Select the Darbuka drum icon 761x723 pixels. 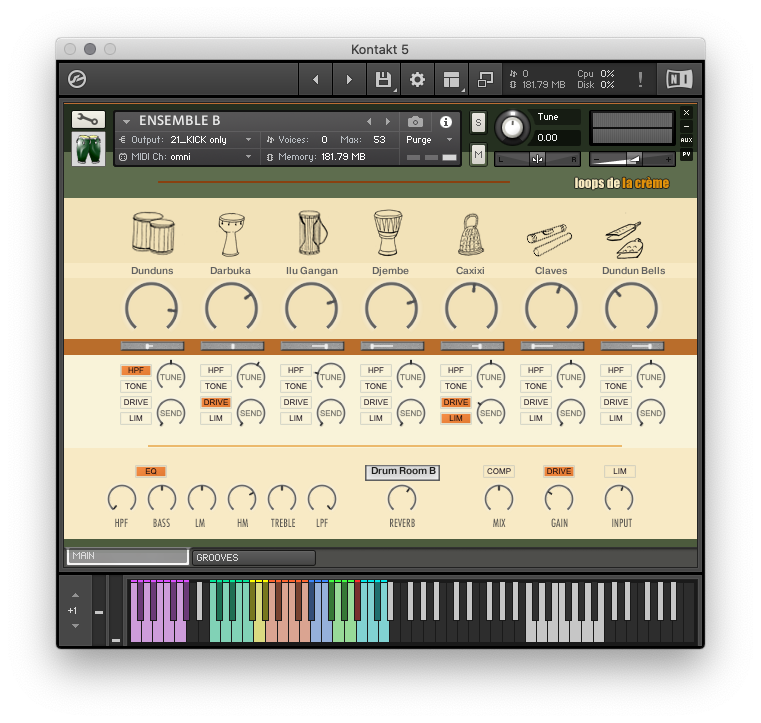pyautogui.click(x=231, y=234)
